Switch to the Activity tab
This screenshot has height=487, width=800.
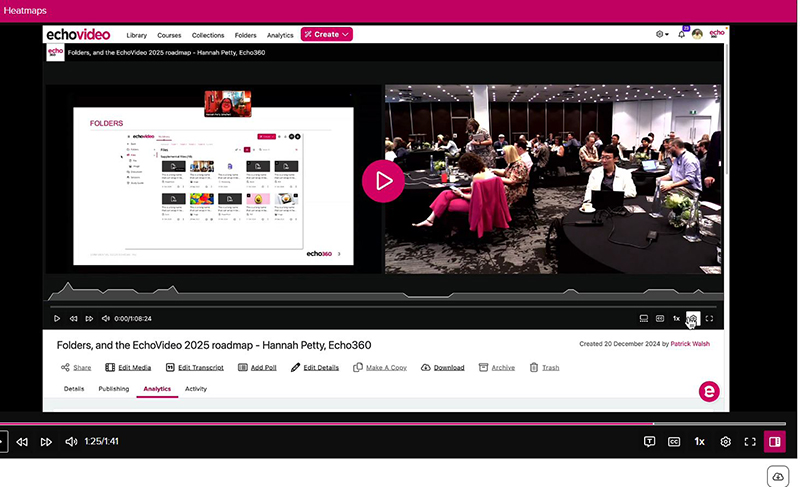(x=196, y=389)
